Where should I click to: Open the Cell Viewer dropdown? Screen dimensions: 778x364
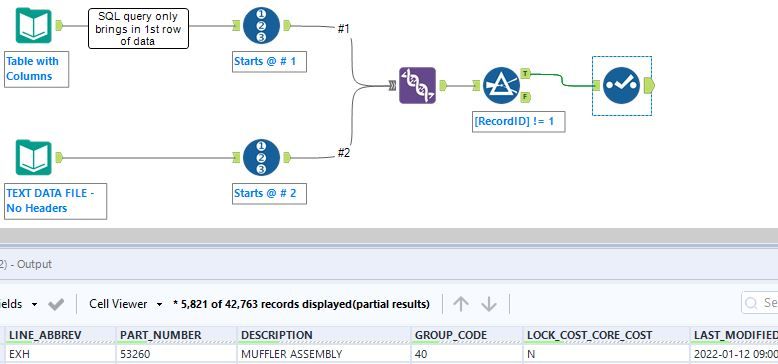click(x=126, y=304)
